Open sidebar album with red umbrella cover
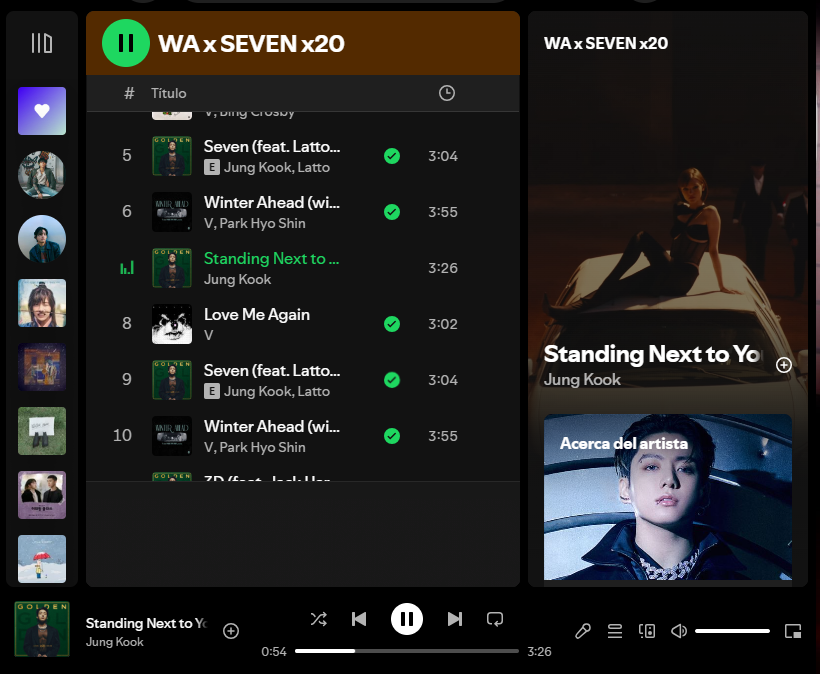Viewport: 820px width, 674px height. pyautogui.click(x=42, y=558)
